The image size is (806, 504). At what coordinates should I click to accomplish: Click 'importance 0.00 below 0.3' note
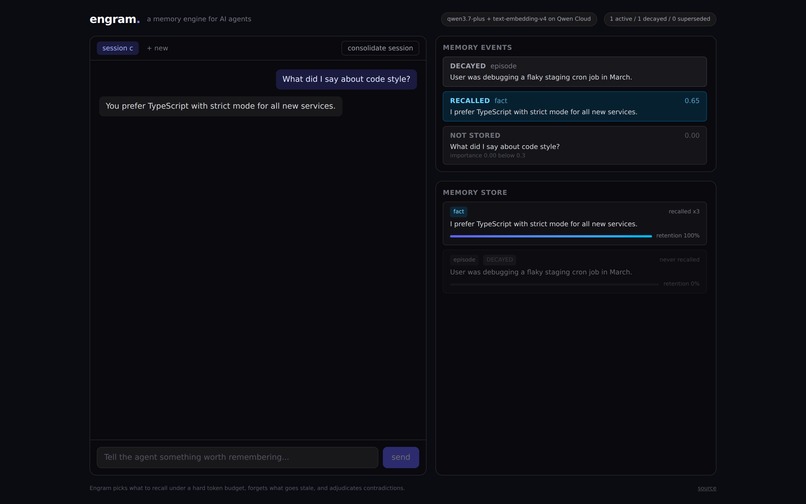click(x=487, y=155)
